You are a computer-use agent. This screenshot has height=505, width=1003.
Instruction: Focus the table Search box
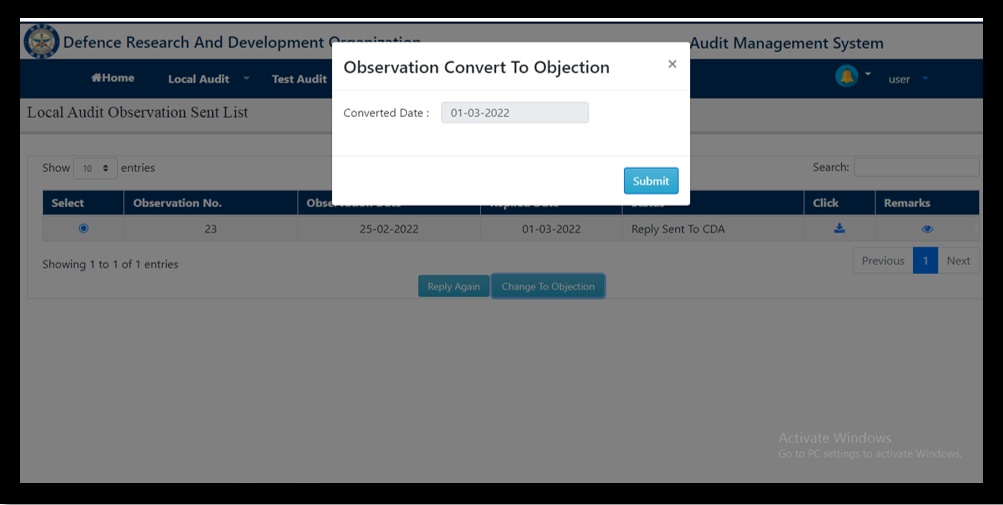915,167
